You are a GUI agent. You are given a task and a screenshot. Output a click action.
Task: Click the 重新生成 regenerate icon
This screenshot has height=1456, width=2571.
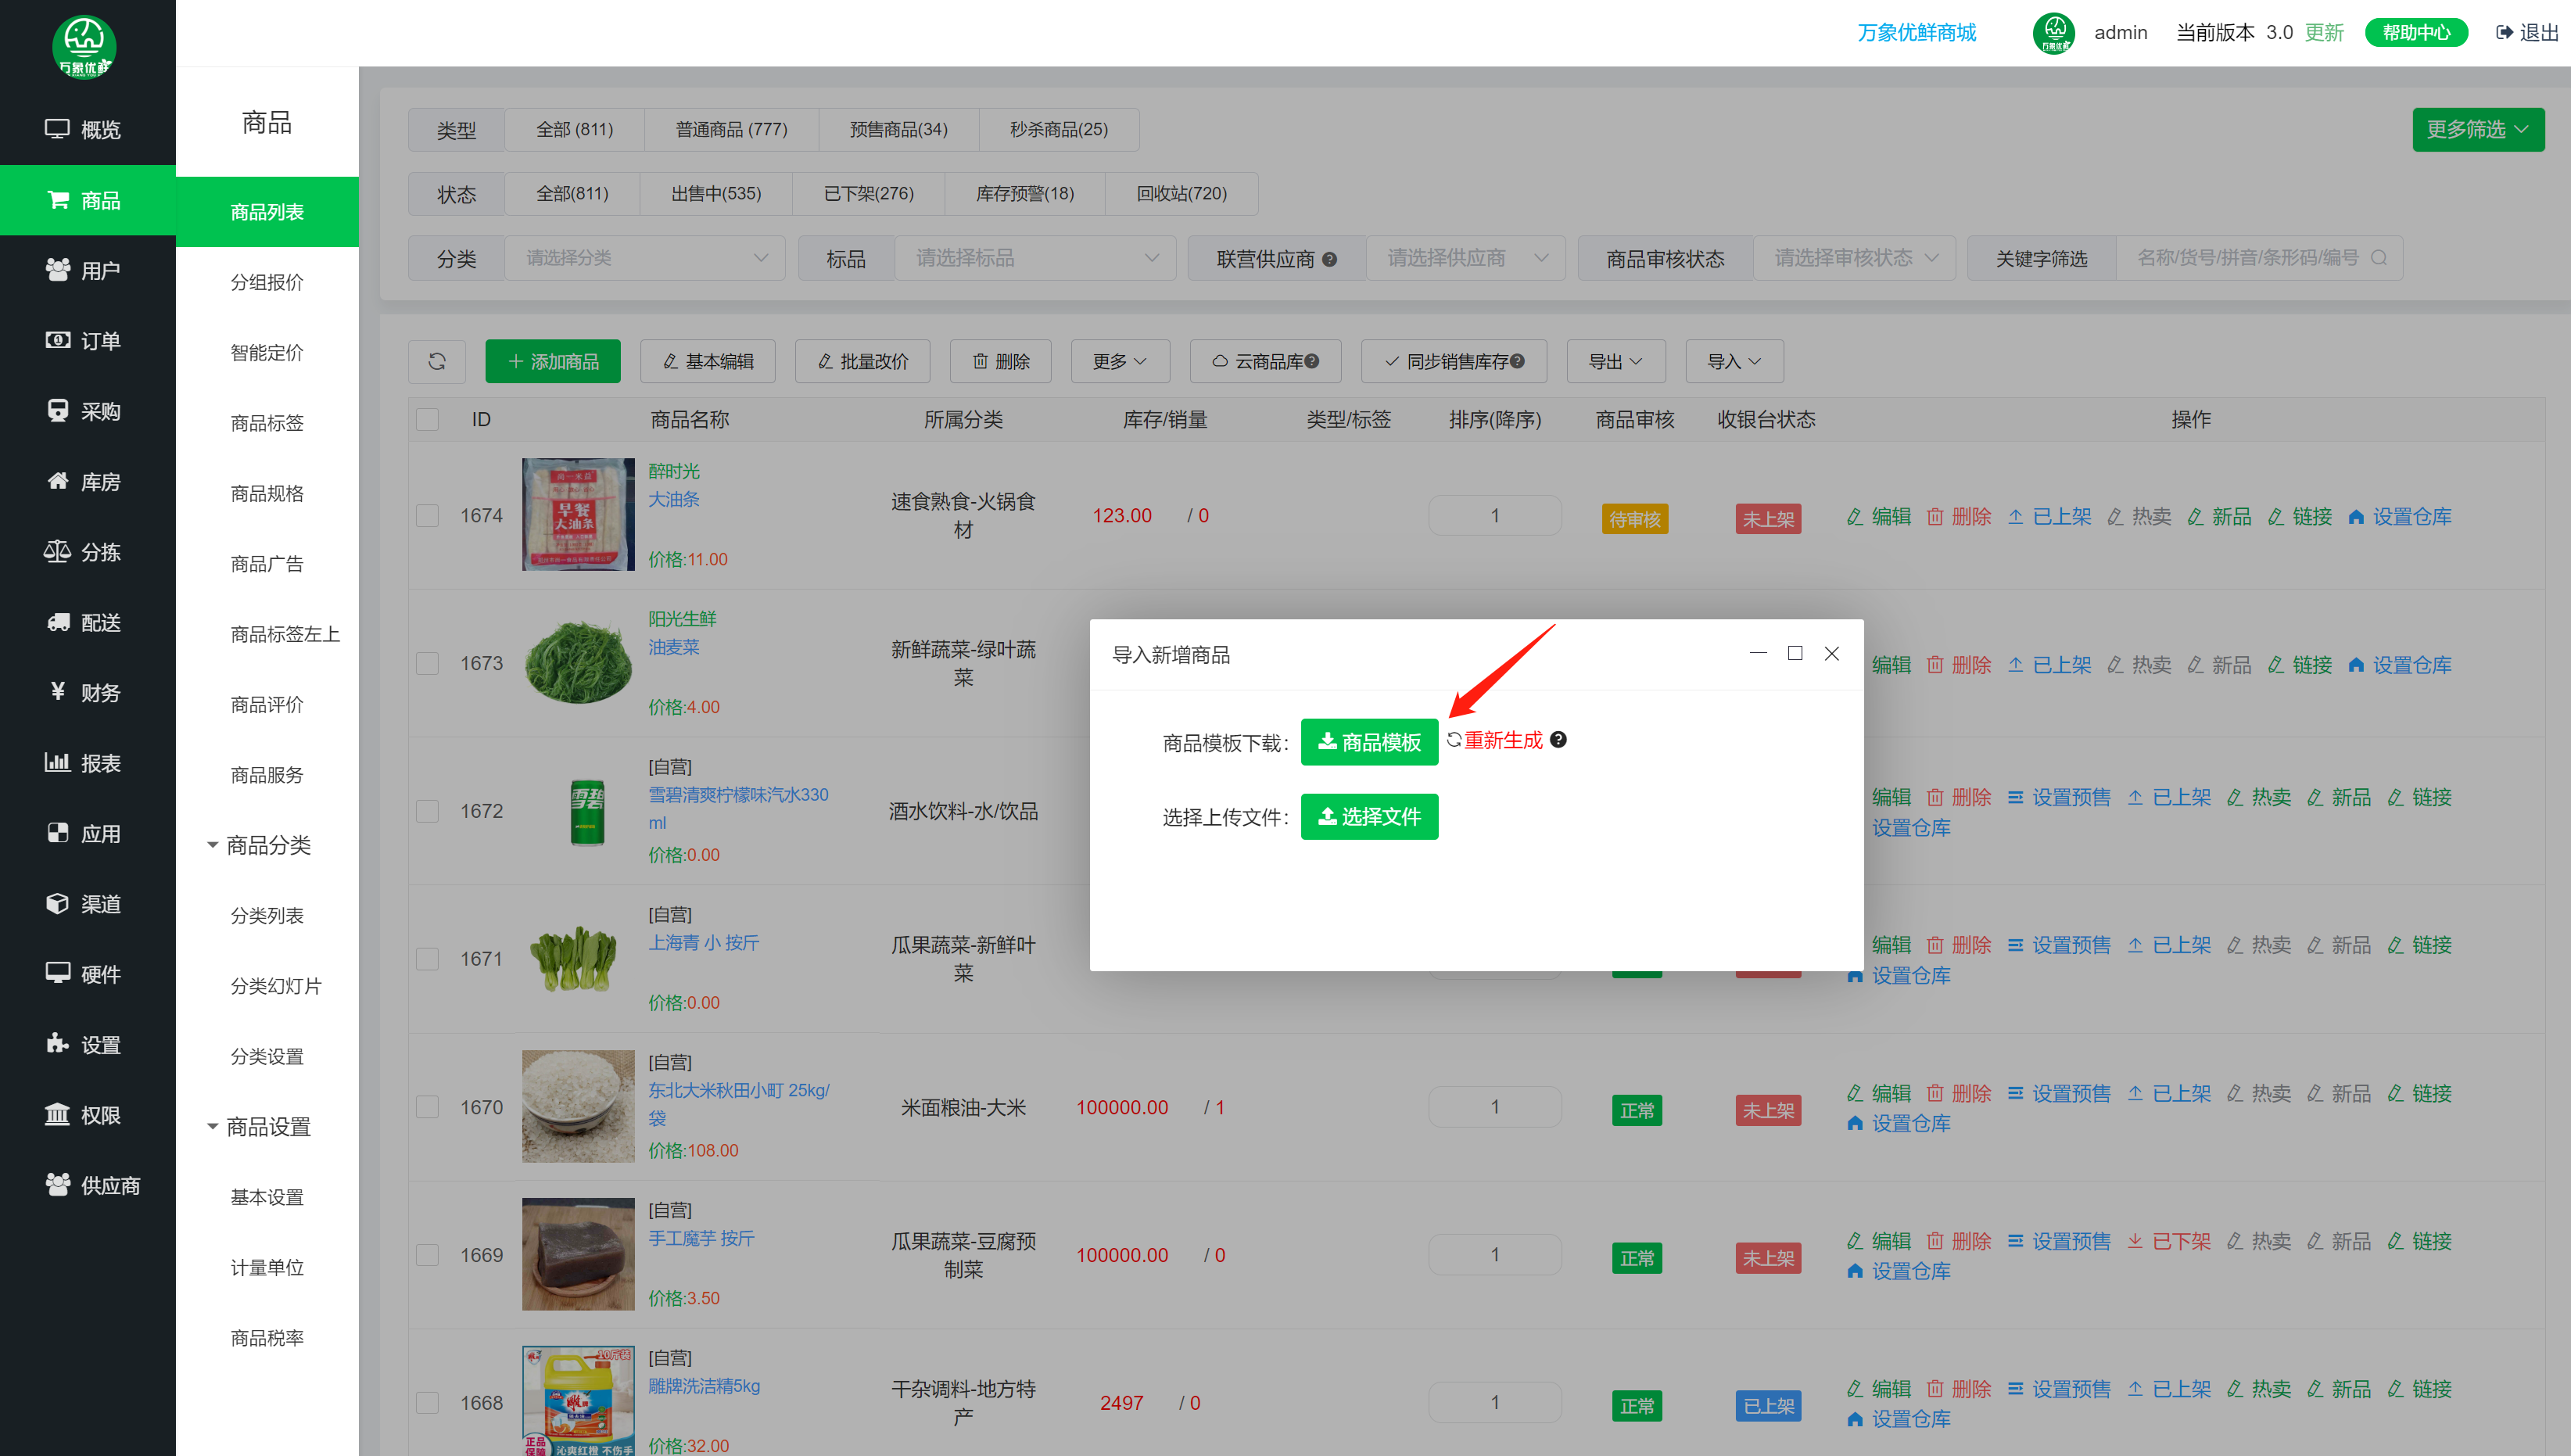coord(1454,740)
